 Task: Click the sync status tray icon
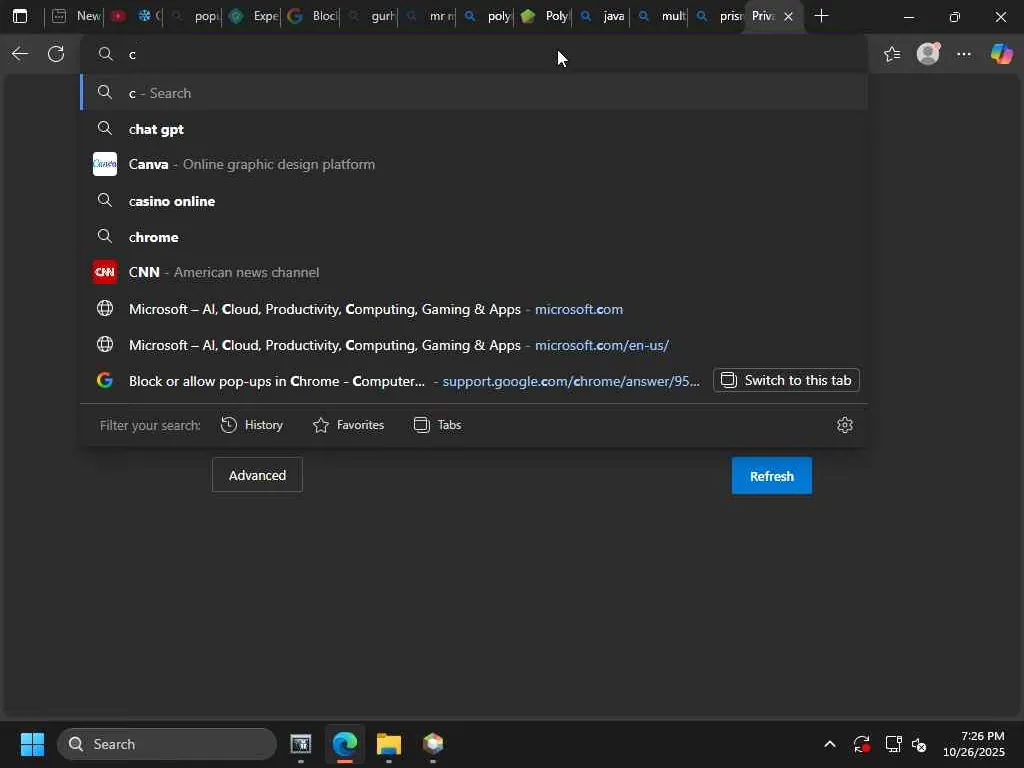[861, 744]
